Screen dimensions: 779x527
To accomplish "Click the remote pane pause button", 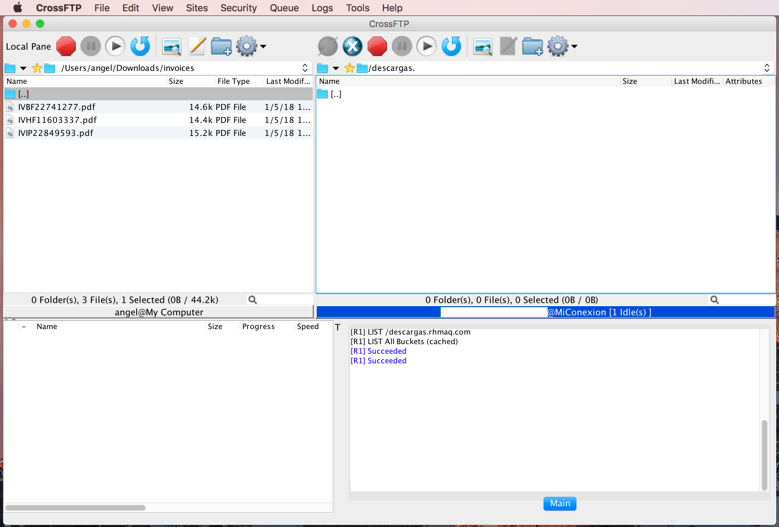I will click(x=402, y=46).
